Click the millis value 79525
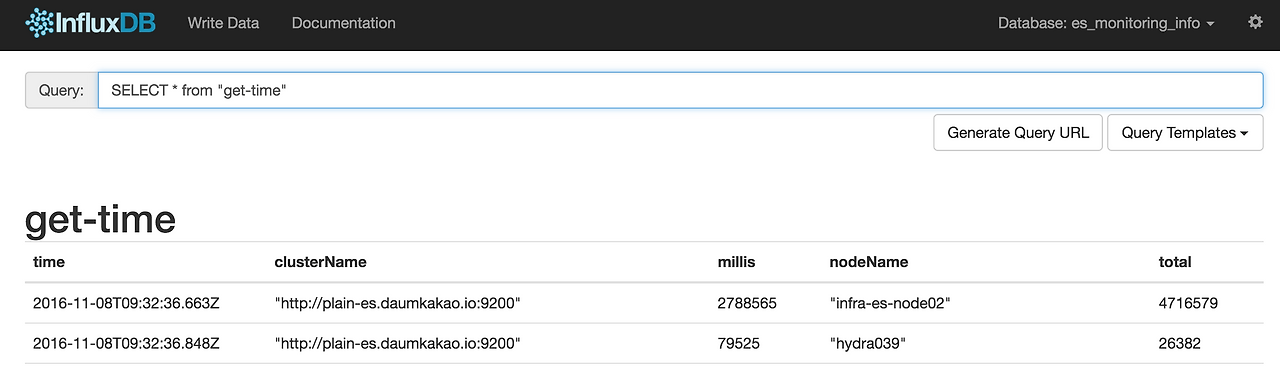 [738, 343]
